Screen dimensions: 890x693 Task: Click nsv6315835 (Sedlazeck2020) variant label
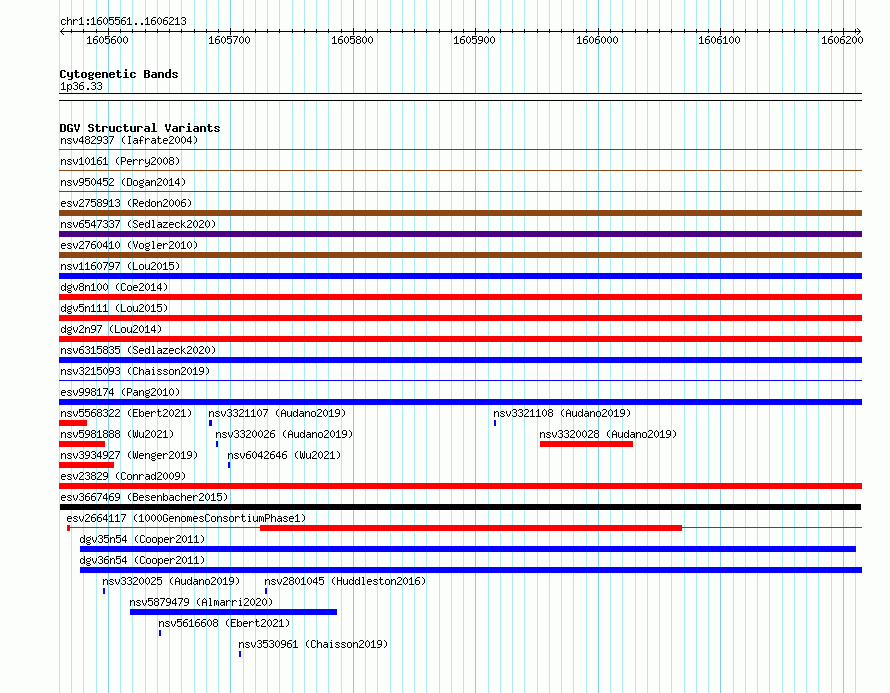click(138, 350)
